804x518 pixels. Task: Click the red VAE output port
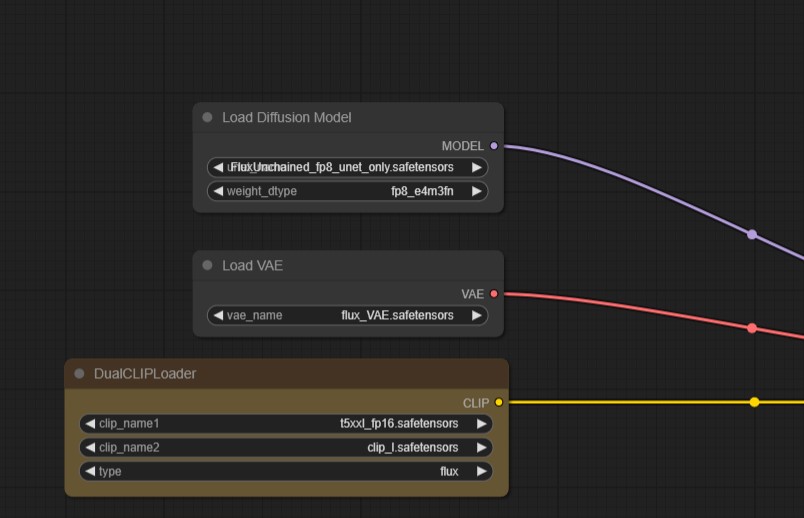tap(494, 294)
